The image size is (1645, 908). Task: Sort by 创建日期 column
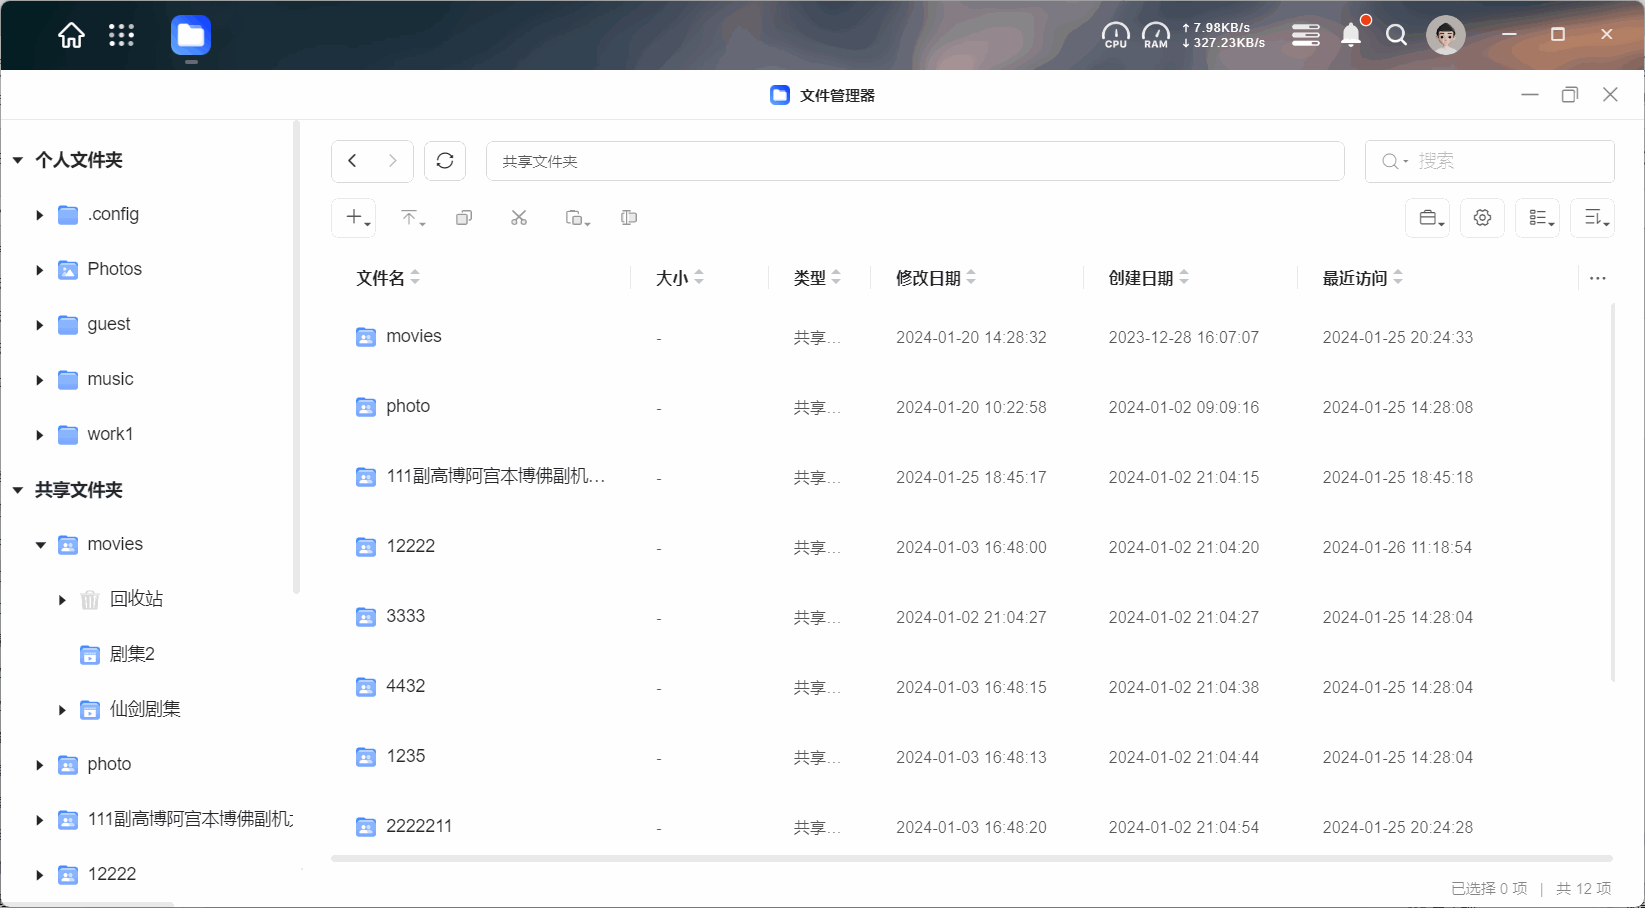click(1149, 278)
